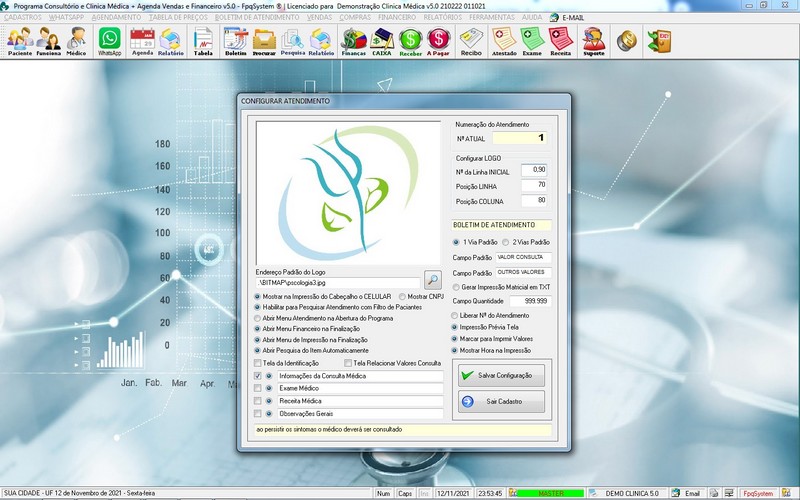Toggle Mostrar CNPJ option
Image resolution: width=800 pixels, height=500 pixels.
(402, 296)
